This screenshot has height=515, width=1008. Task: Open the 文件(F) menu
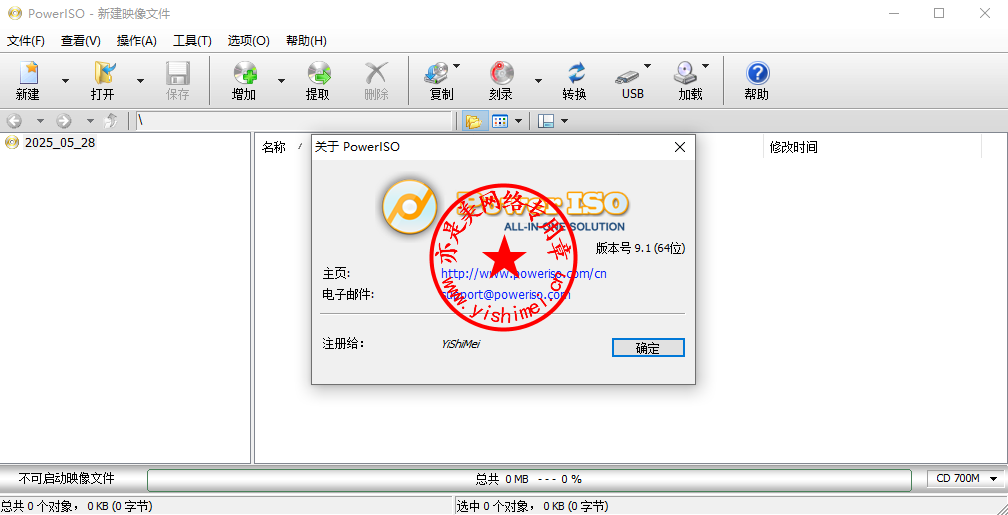tap(26, 41)
